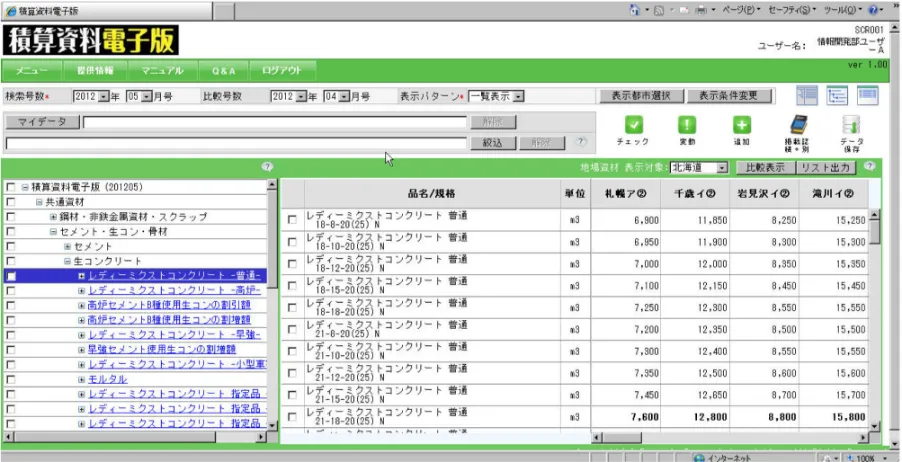Open the 表示対象 北海道 region dropdown
Screen dimensions: 902x462
pyautogui.click(x=722, y=167)
